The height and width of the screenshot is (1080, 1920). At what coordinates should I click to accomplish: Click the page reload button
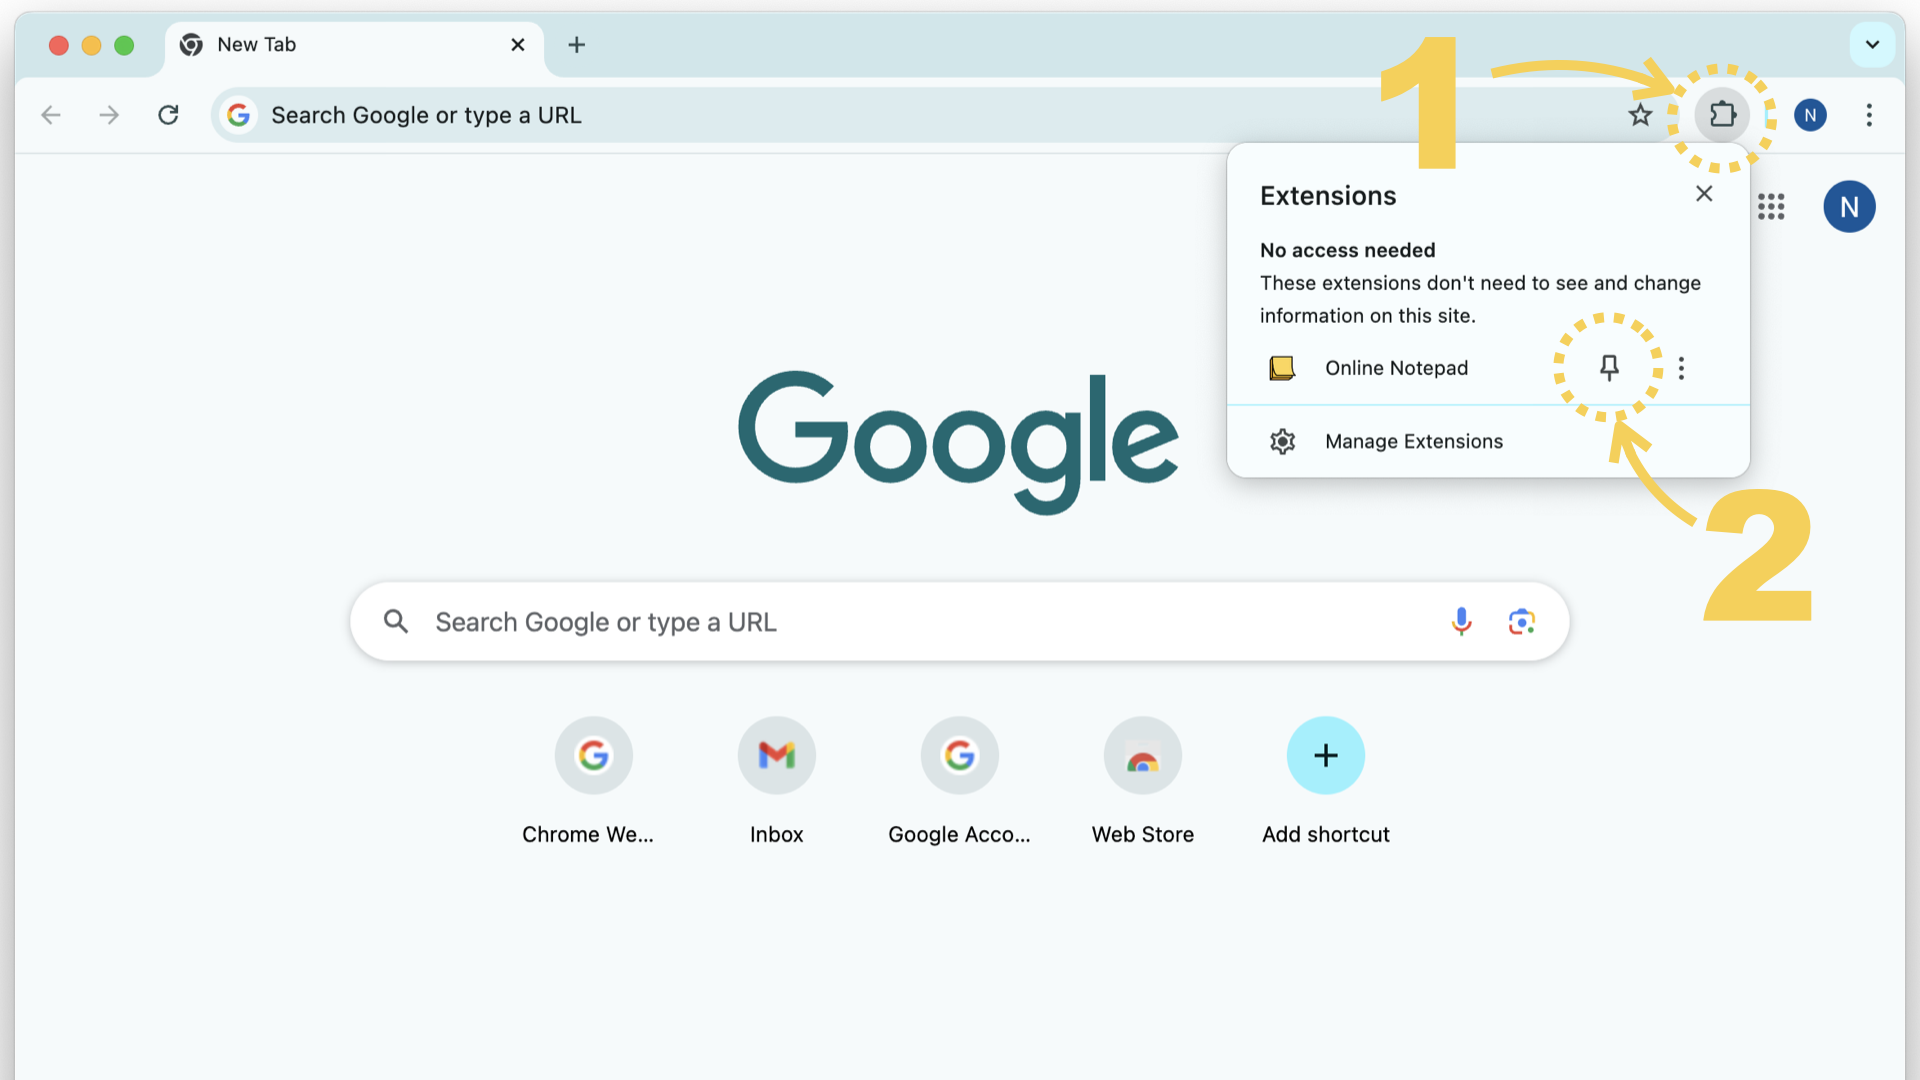point(167,115)
